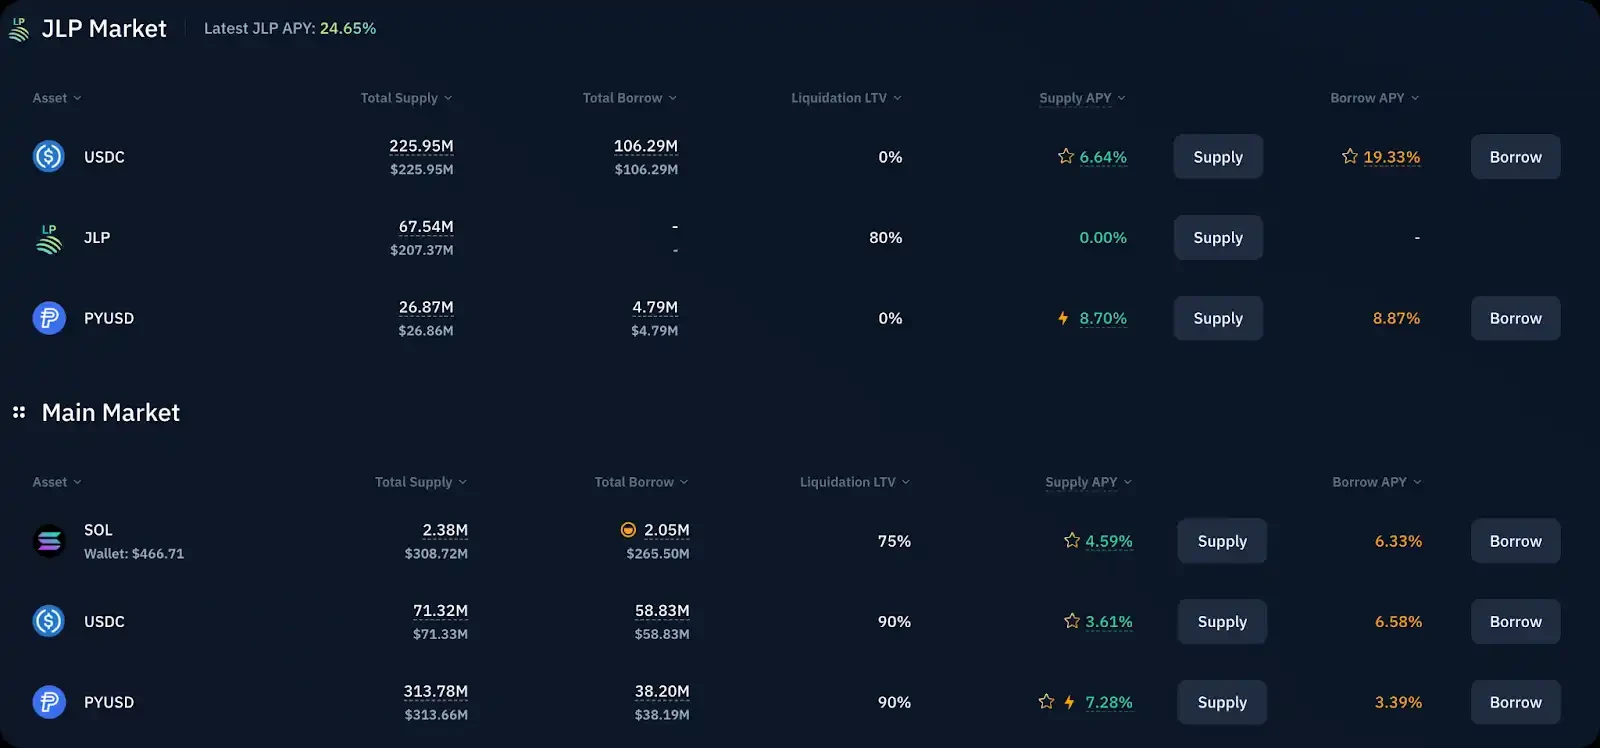The image size is (1600, 748).
Task: Click the grid icon next to Main Market
Action: tap(19, 412)
